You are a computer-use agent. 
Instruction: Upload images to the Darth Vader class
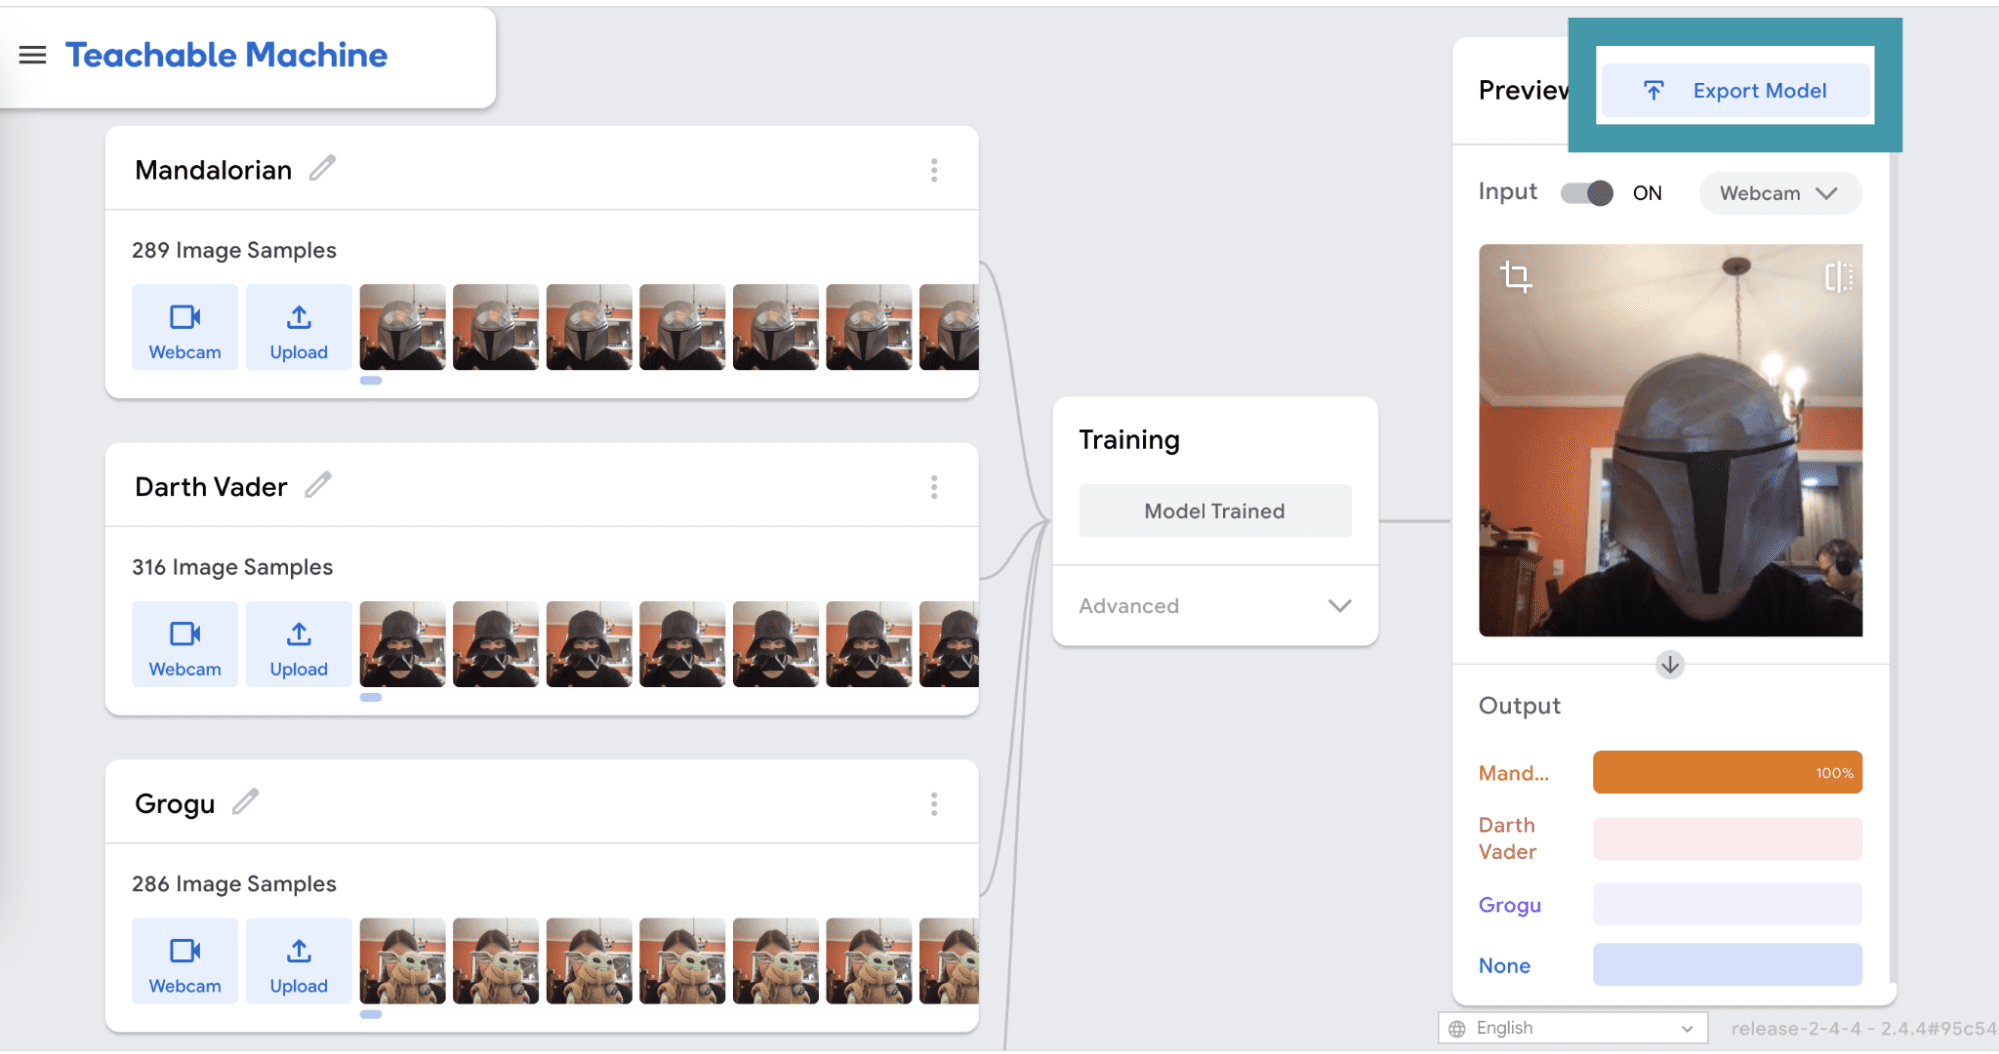click(x=298, y=645)
